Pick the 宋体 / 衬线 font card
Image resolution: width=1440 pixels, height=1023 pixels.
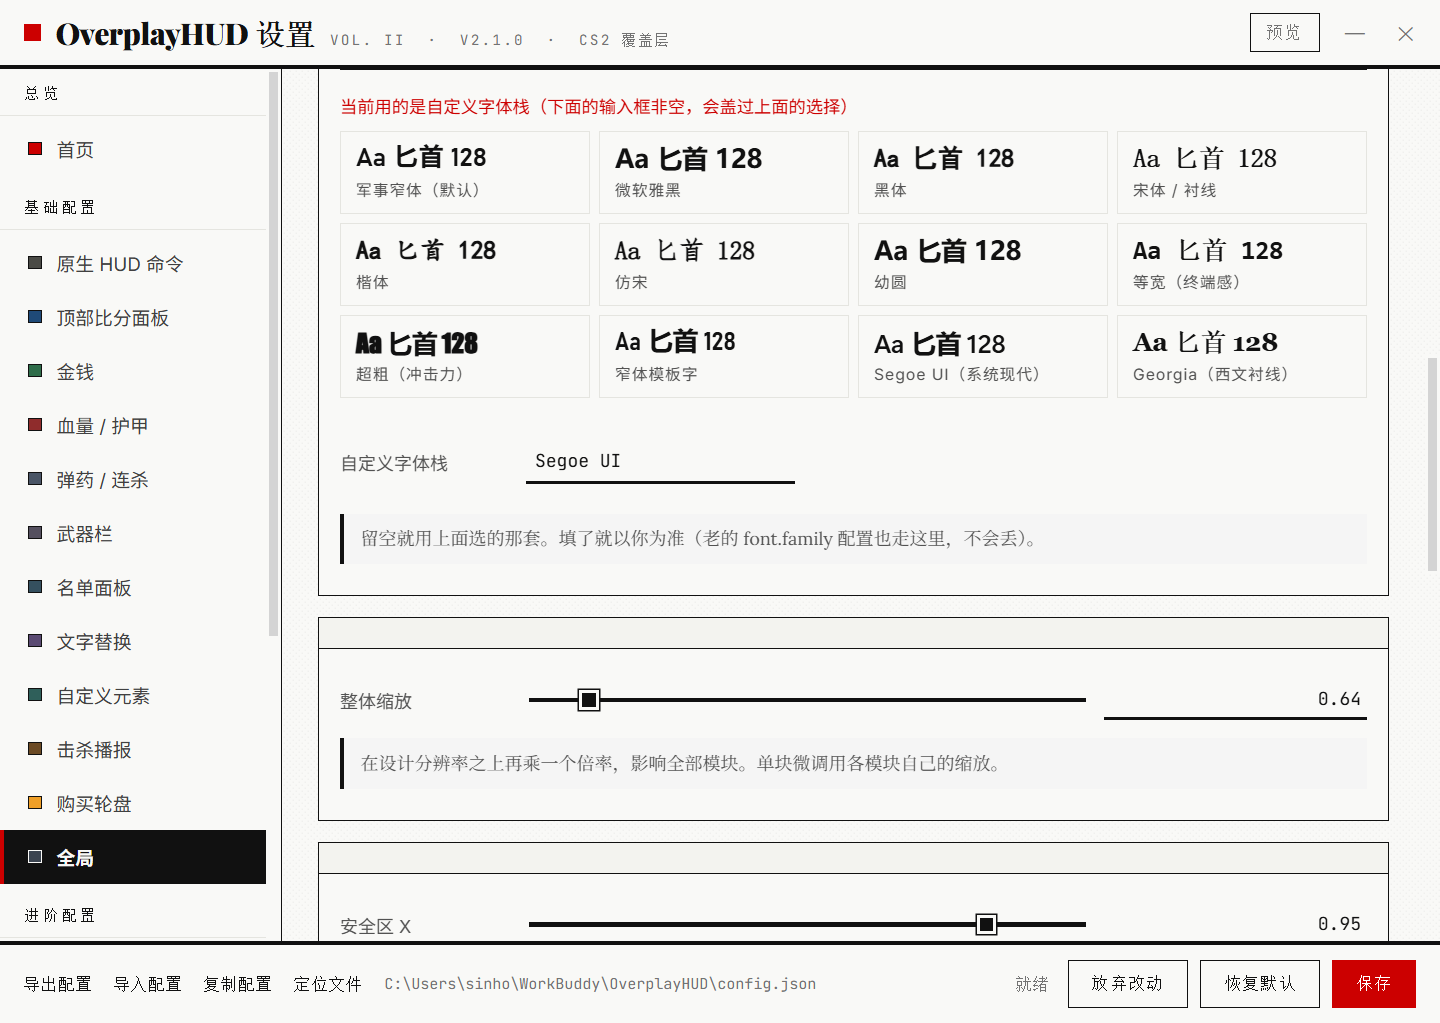tap(1242, 172)
